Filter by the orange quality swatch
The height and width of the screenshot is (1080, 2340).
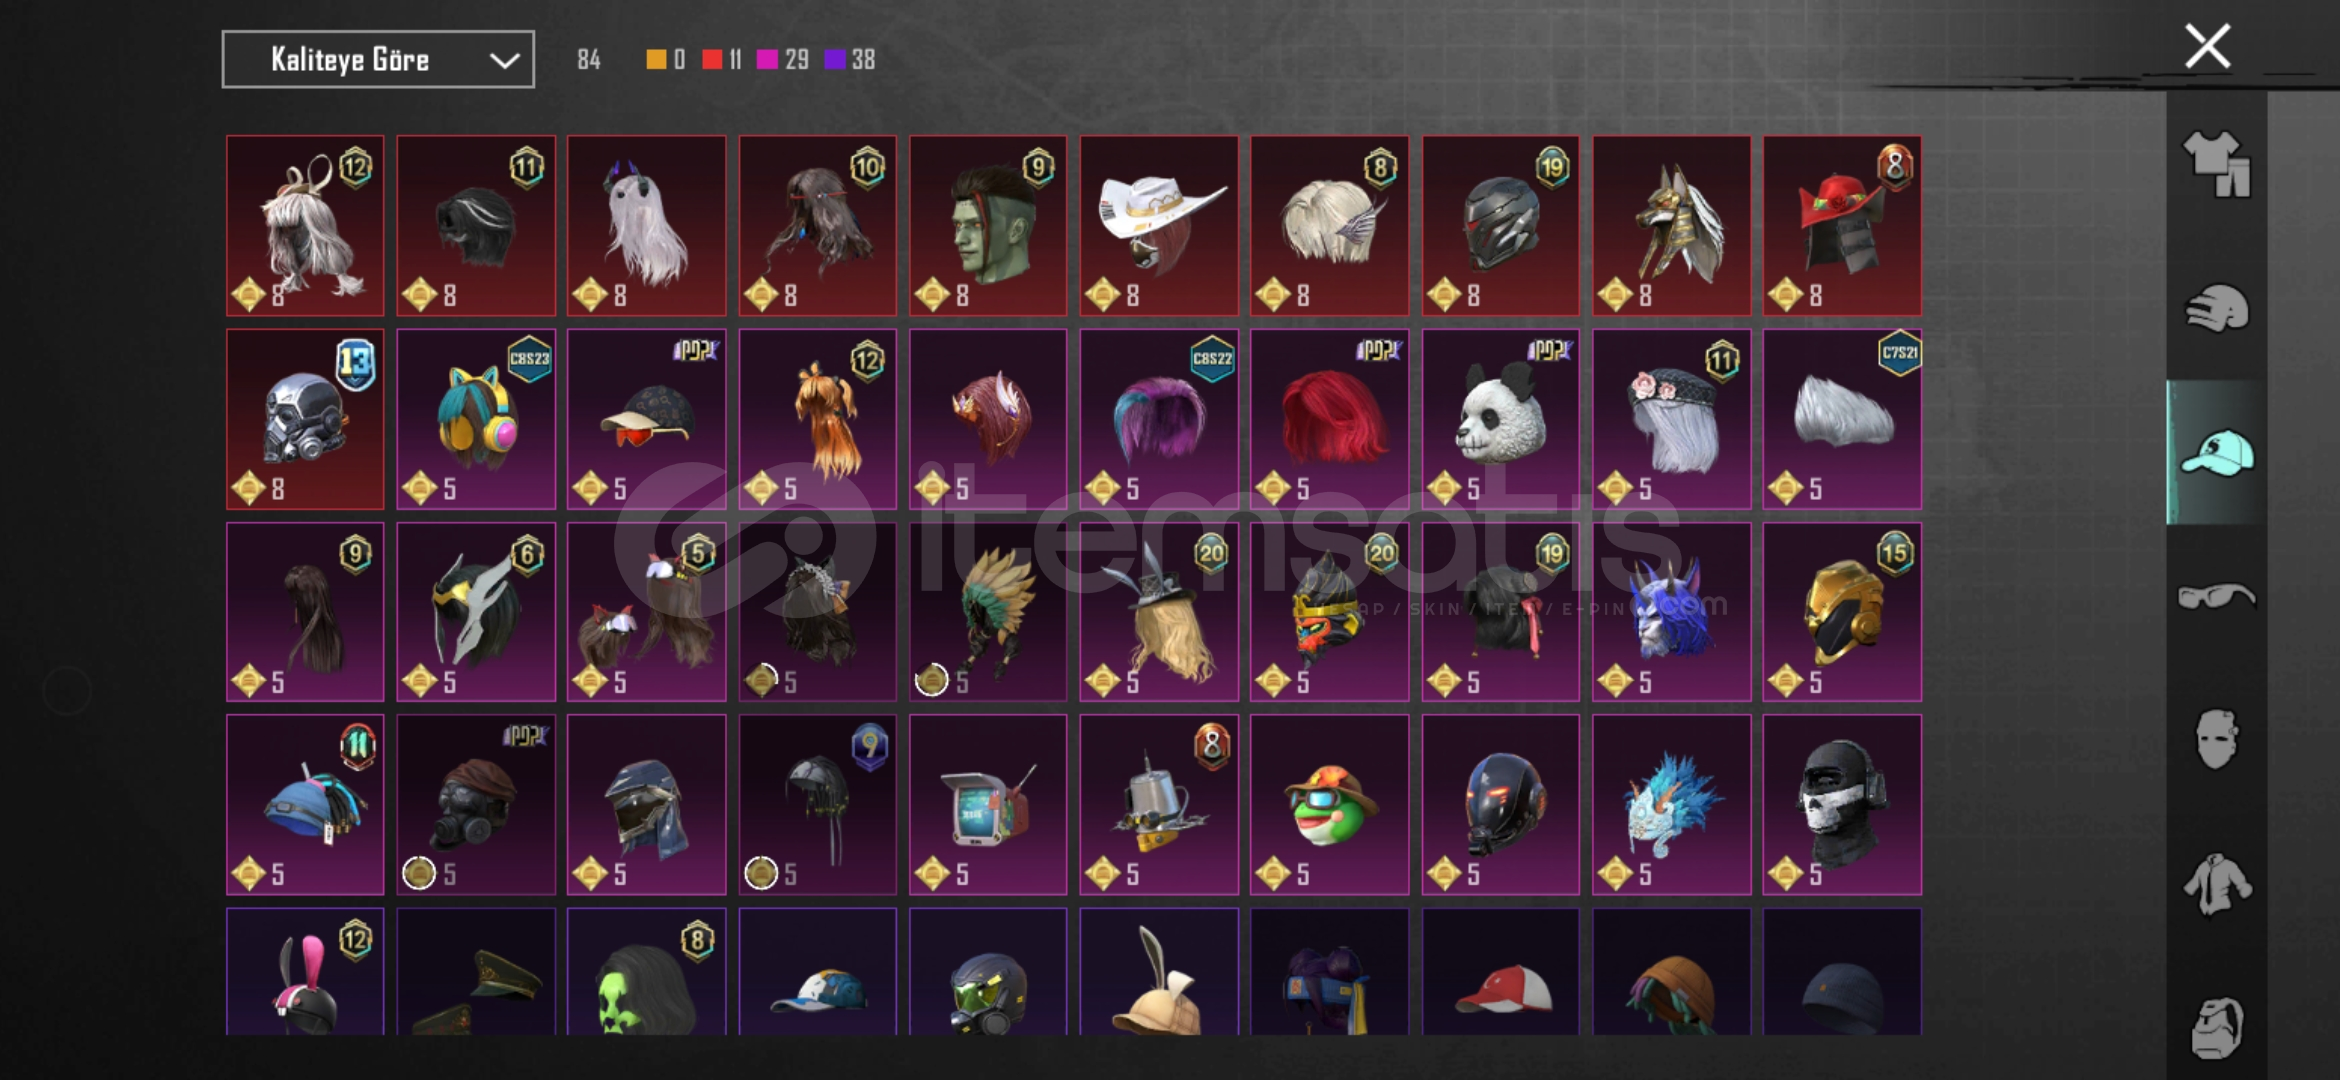(656, 60)
